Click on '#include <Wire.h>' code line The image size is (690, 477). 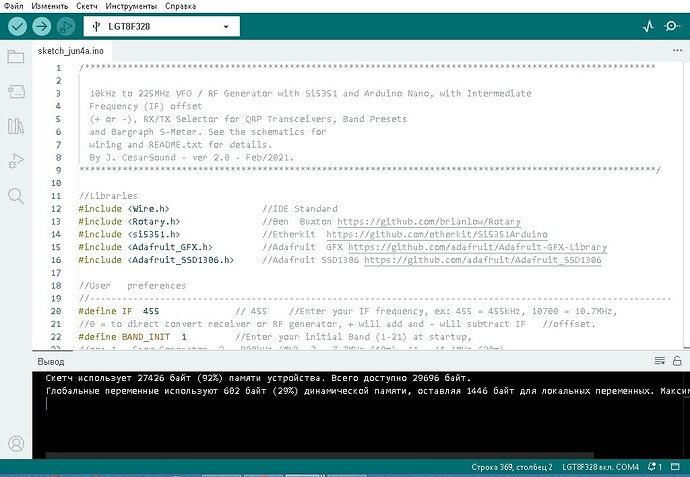click(x=124, y=209)
